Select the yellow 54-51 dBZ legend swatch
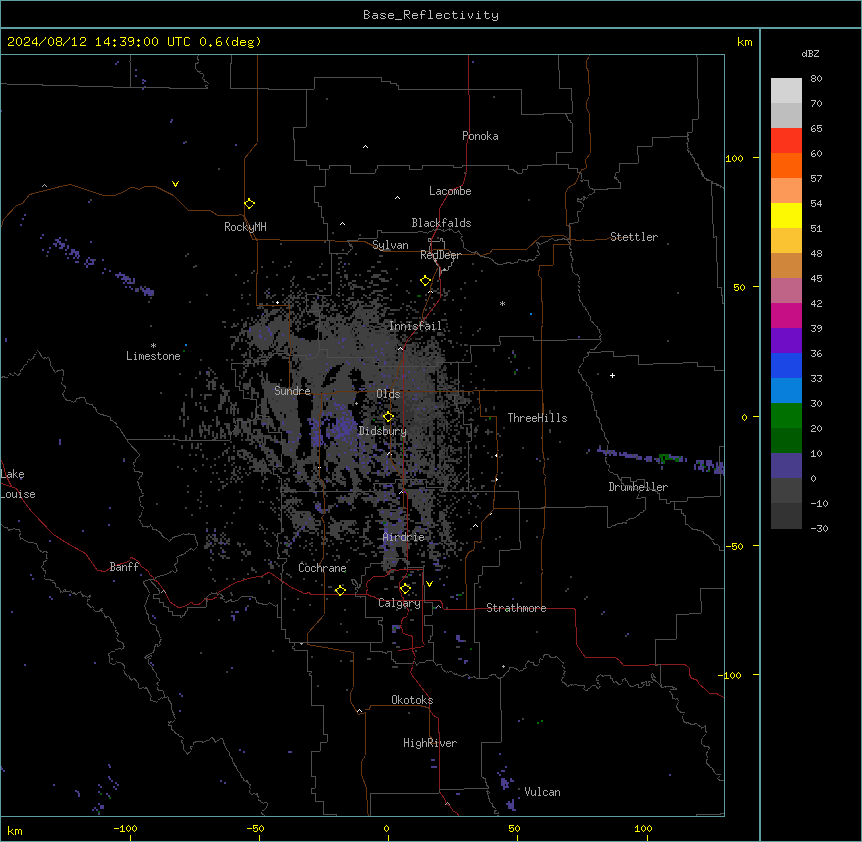Screen dimensions: 862x842 pyautogui.click(x=786, y=215)
